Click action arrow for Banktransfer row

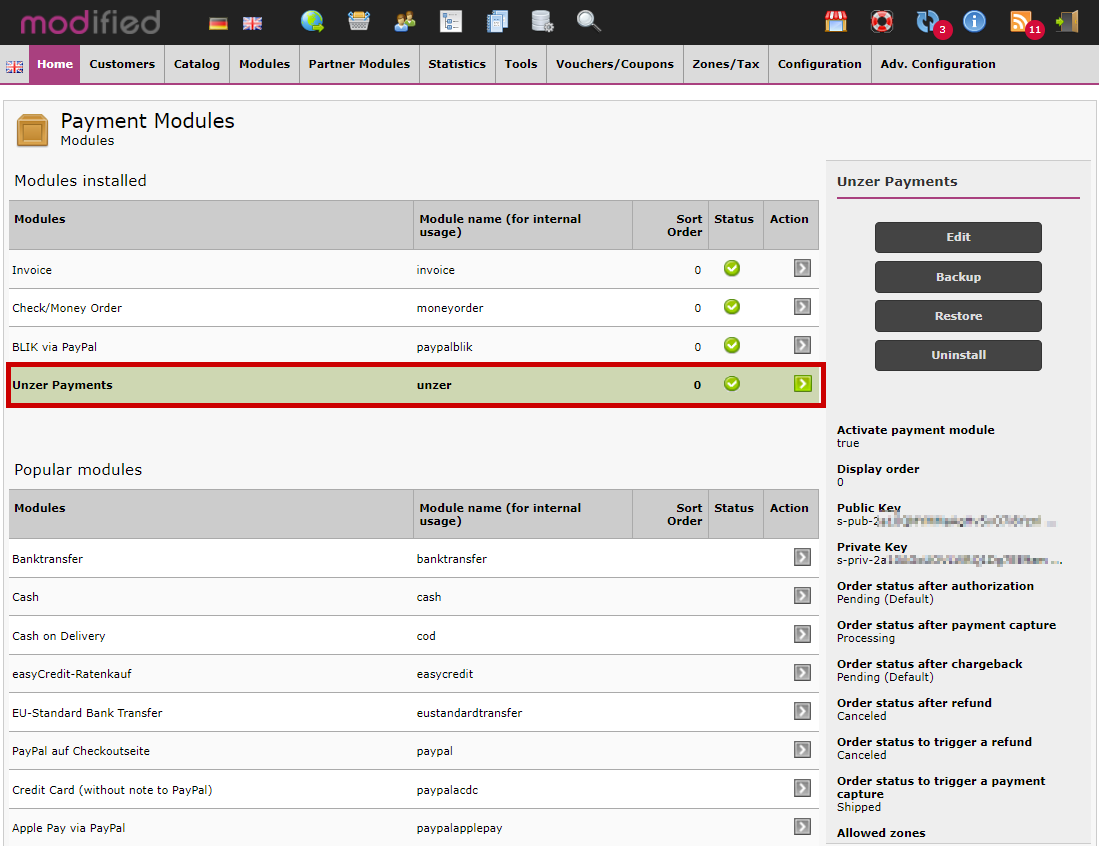(x=803, y=557)
